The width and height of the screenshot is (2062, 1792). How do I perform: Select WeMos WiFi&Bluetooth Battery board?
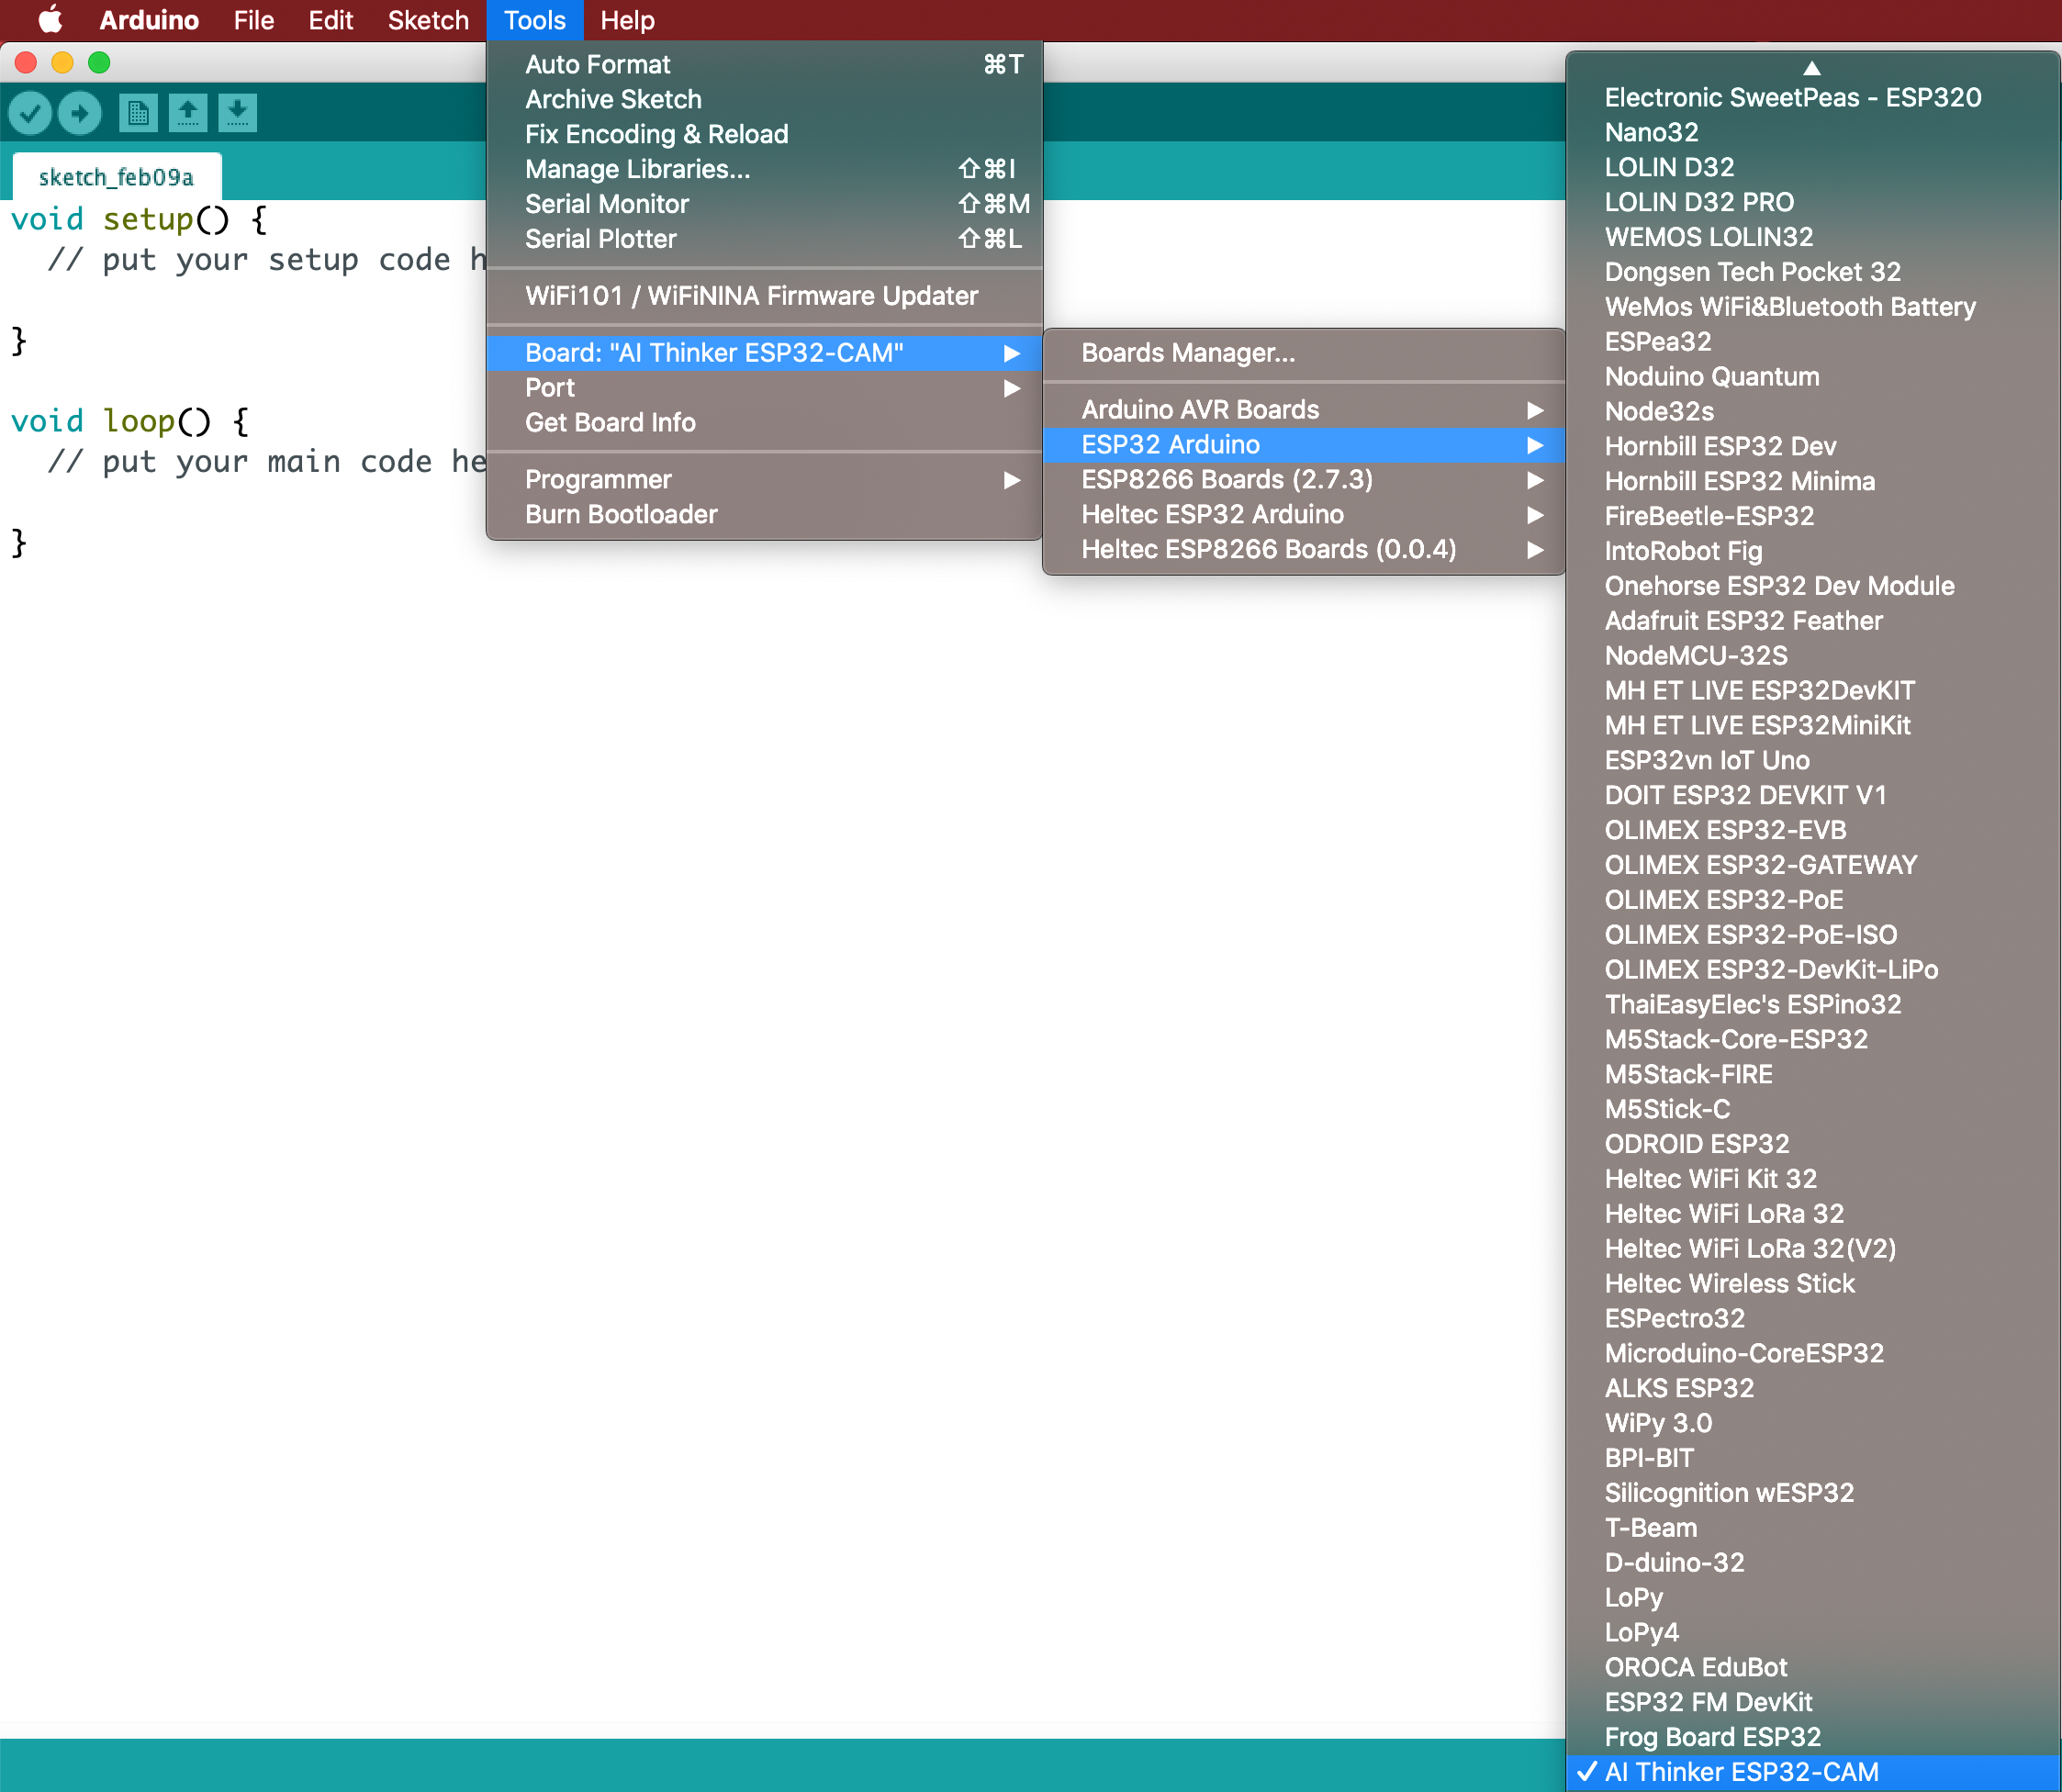tap(1813, 307)
